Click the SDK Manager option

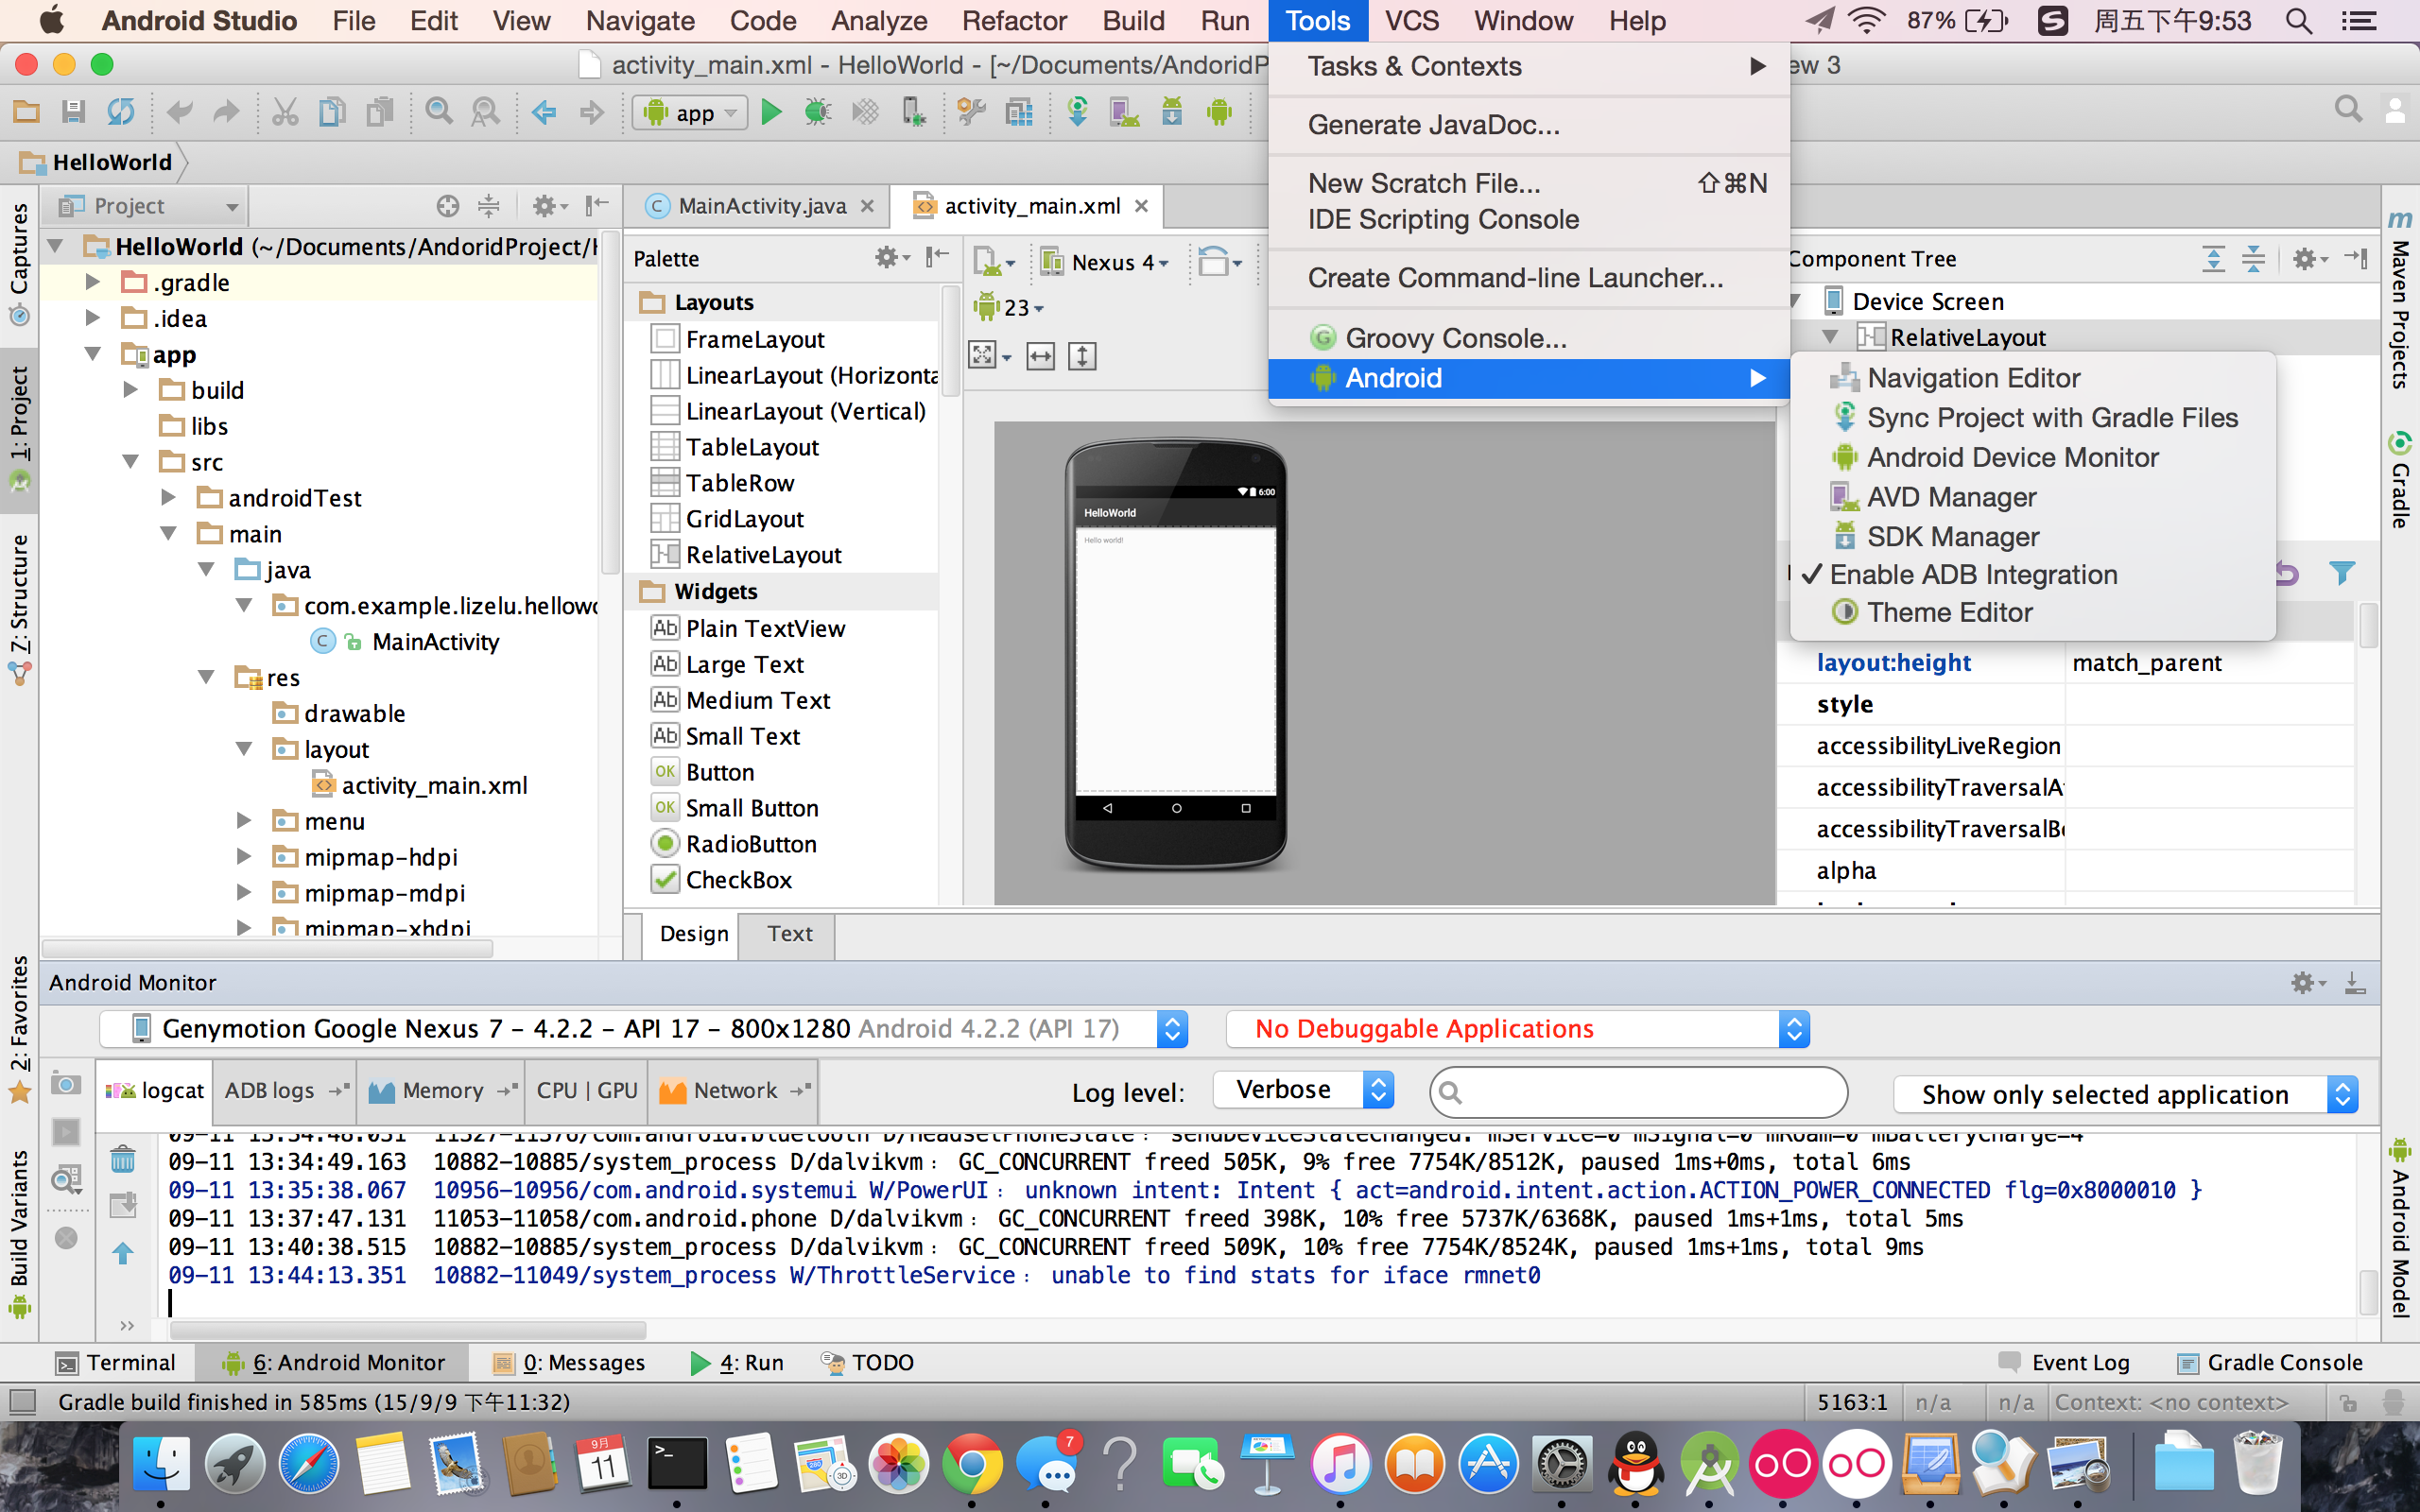tap(1949, 535)
